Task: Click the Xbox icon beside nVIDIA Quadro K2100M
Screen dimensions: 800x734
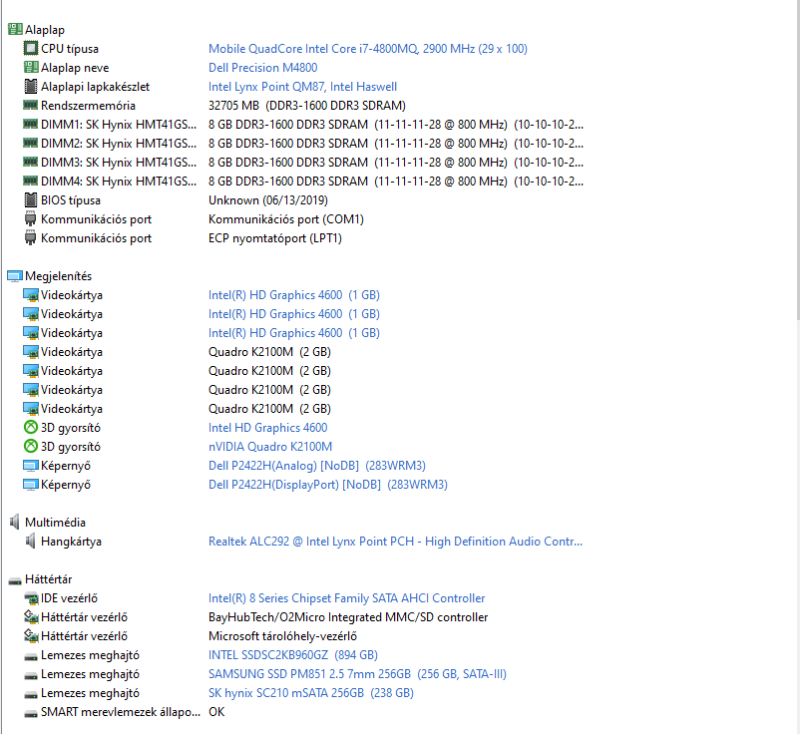Action: coord(31,446)
